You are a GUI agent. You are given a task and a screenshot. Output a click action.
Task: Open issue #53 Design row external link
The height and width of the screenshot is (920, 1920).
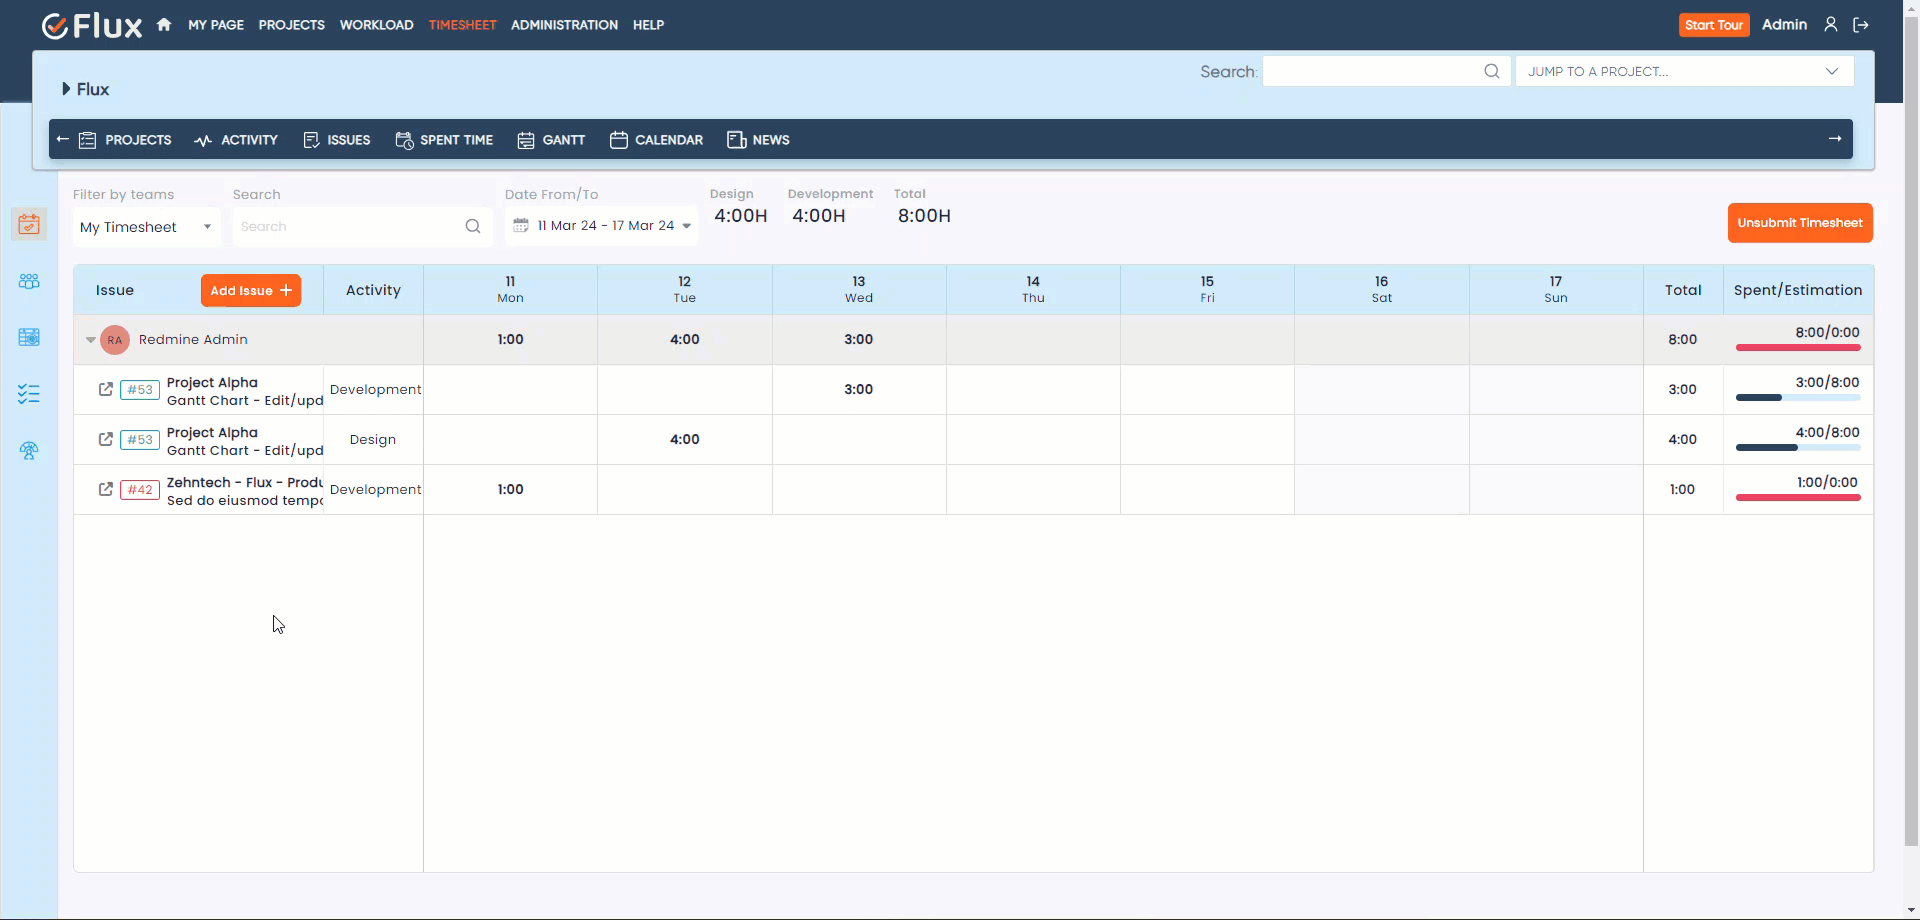tap(105, 439)
